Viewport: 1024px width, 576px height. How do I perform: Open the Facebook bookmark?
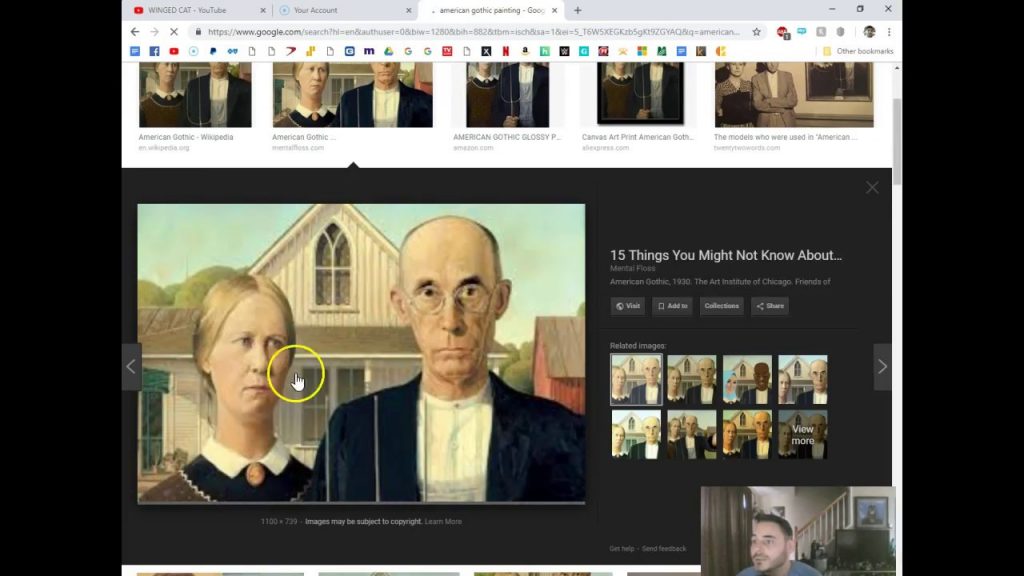154,51
